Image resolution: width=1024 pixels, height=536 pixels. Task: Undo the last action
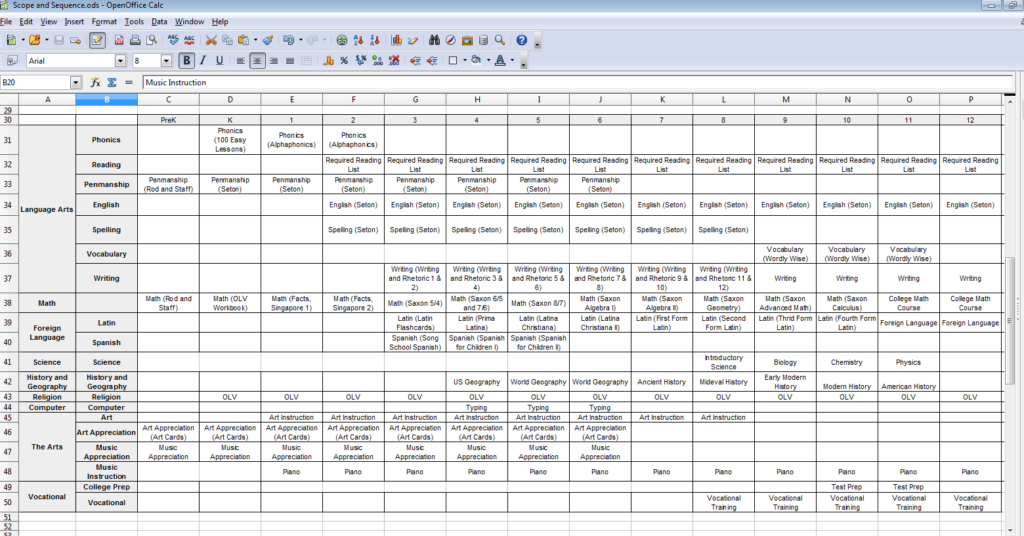(x=289, y=40)
